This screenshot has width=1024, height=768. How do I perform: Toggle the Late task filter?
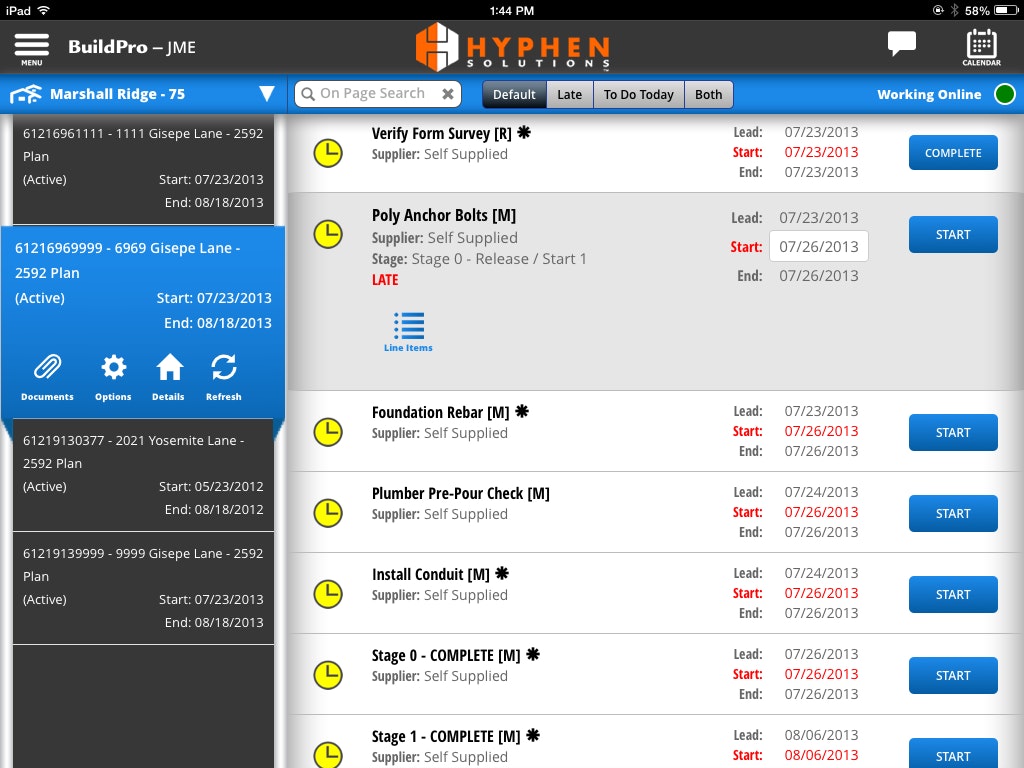pyautogui.click(x=569, y=94)
